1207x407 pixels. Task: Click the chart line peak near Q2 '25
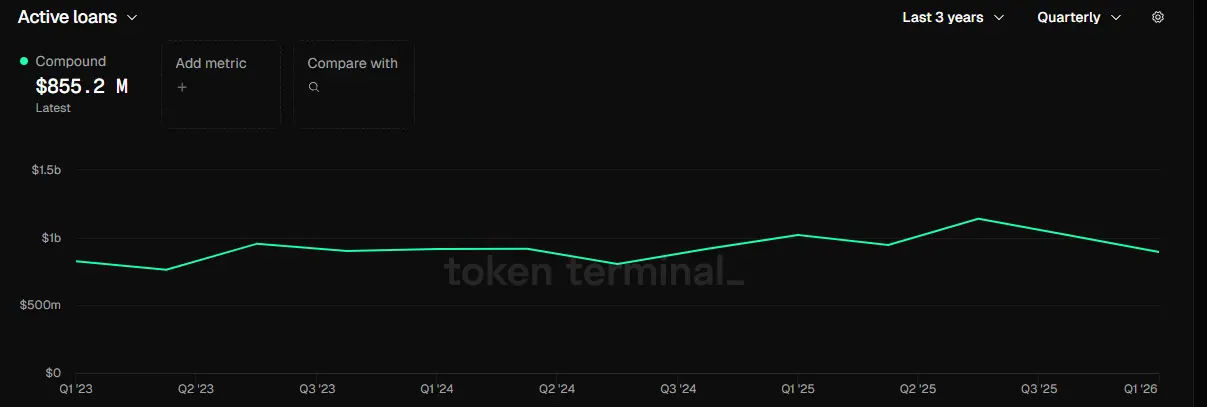coord(978,218)
